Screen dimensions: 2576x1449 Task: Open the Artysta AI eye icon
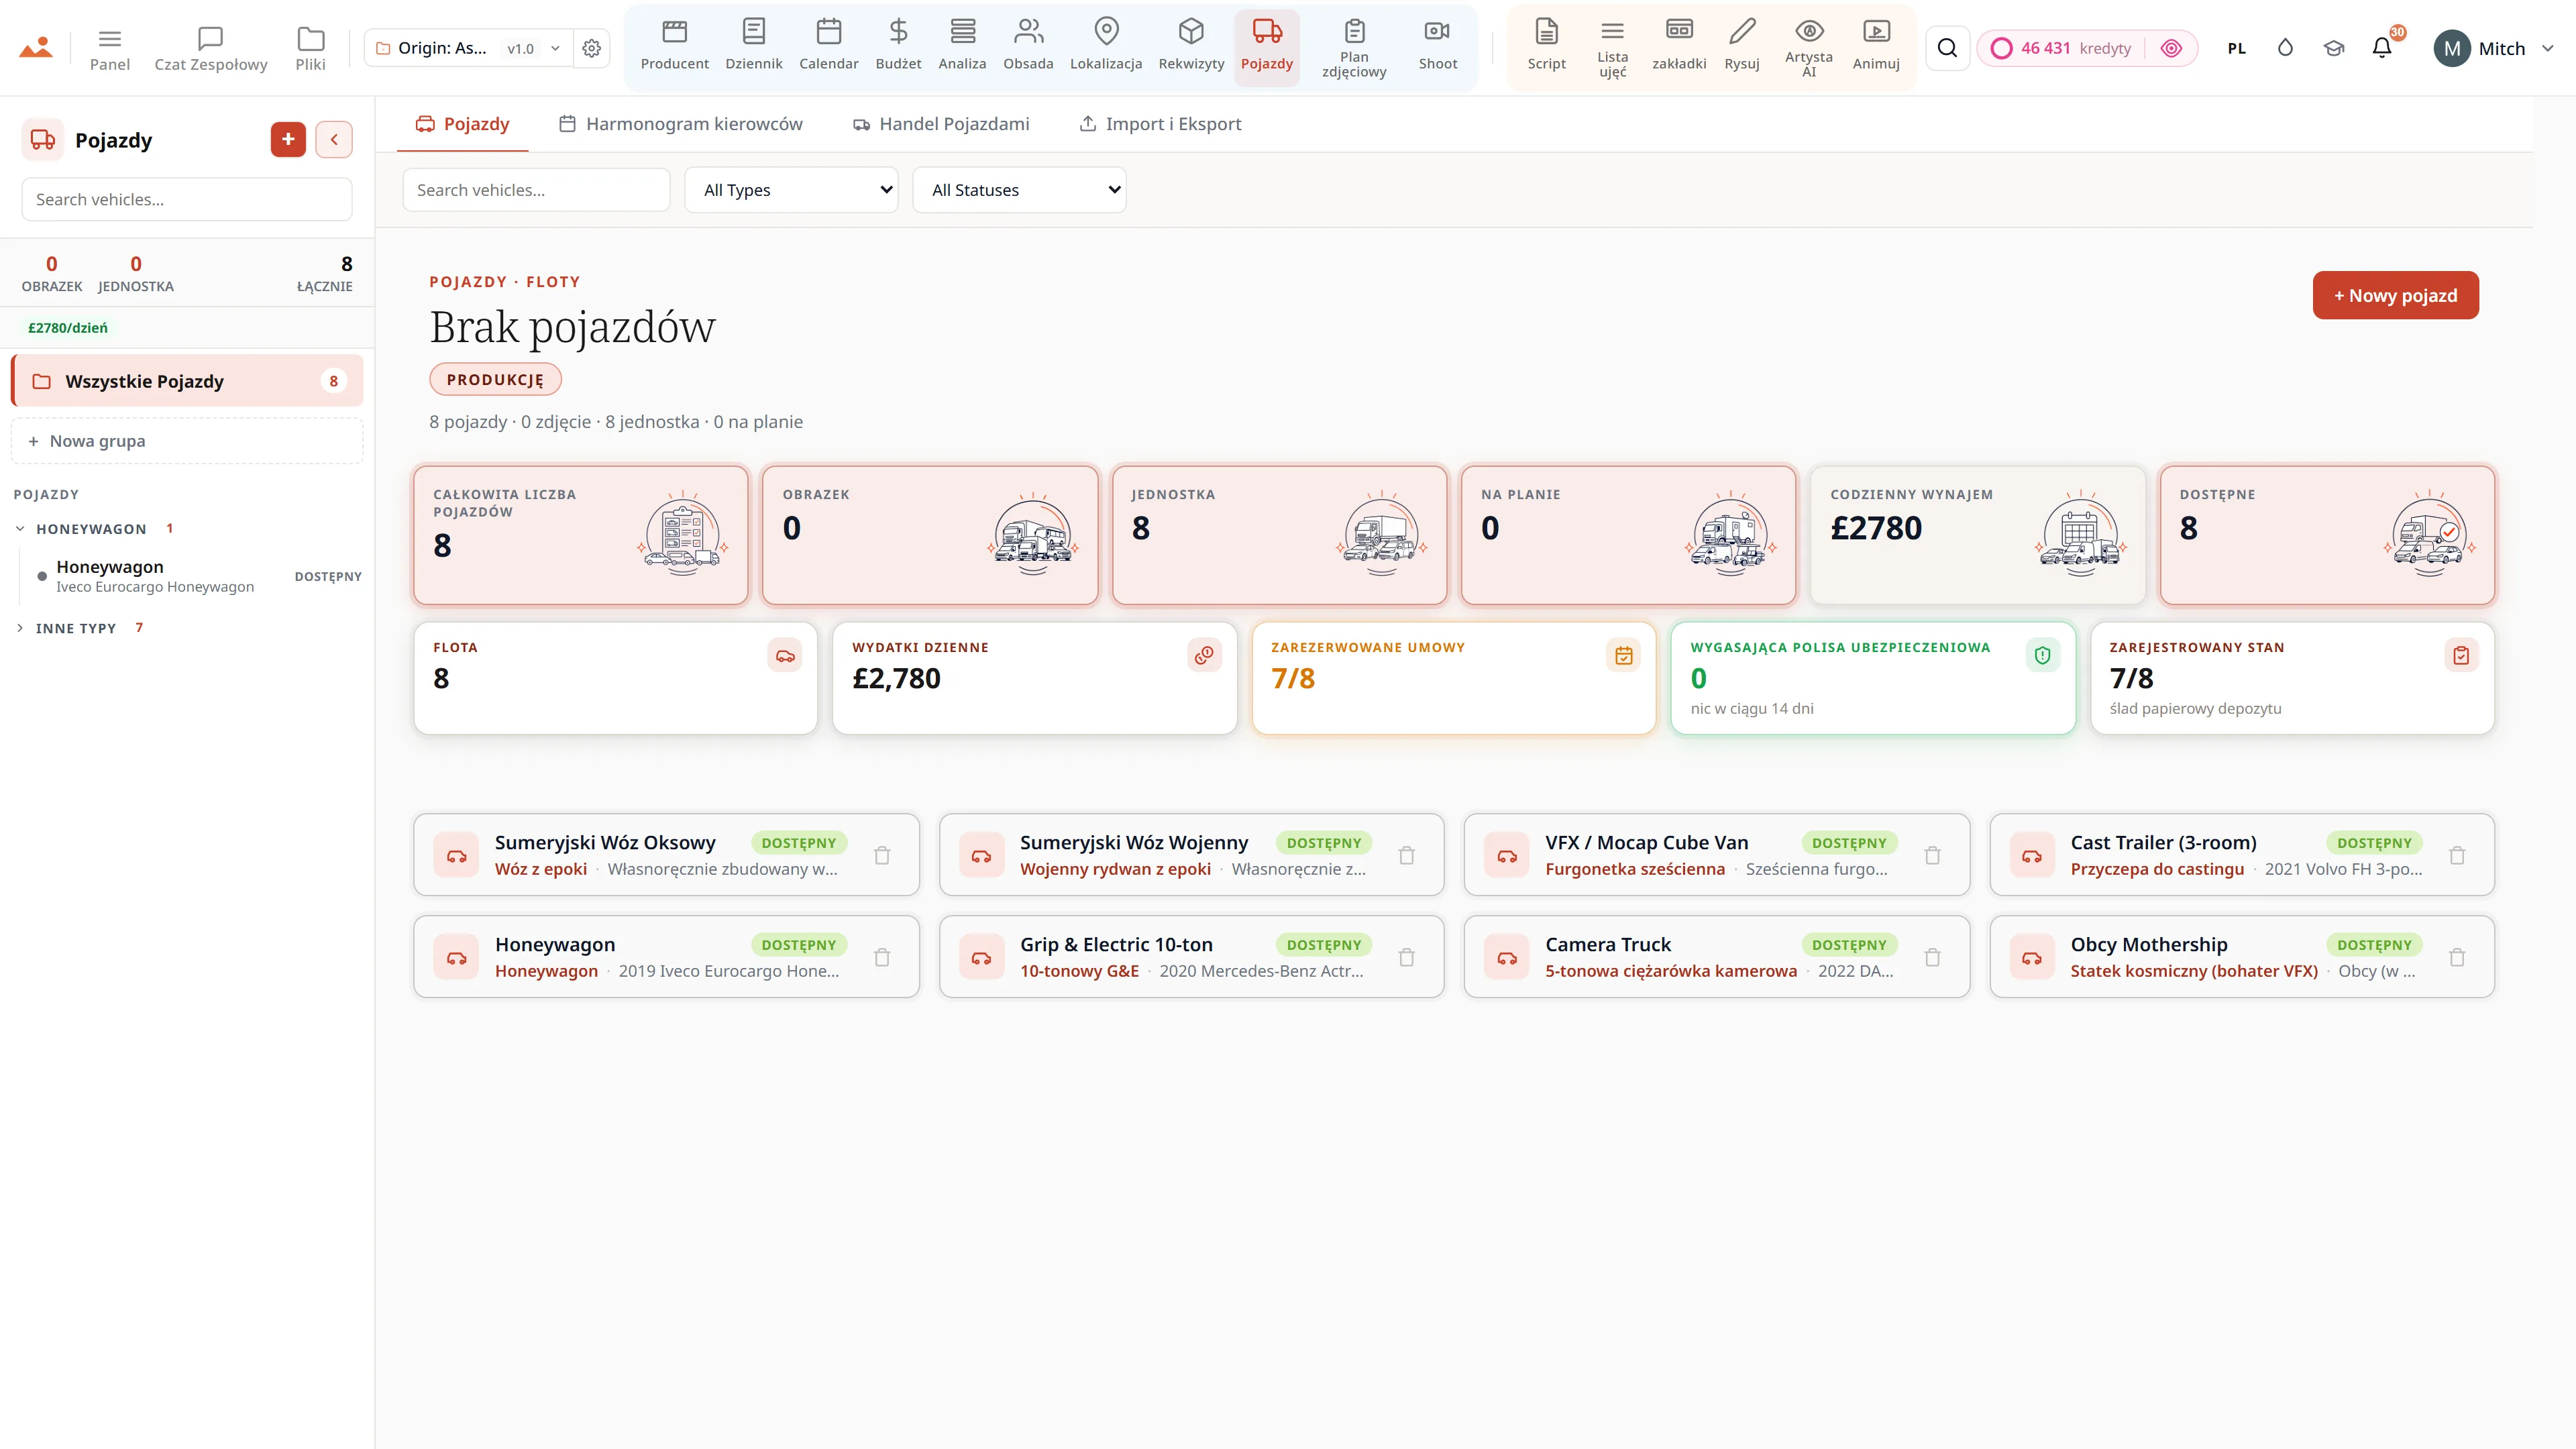coord(1808,46)
